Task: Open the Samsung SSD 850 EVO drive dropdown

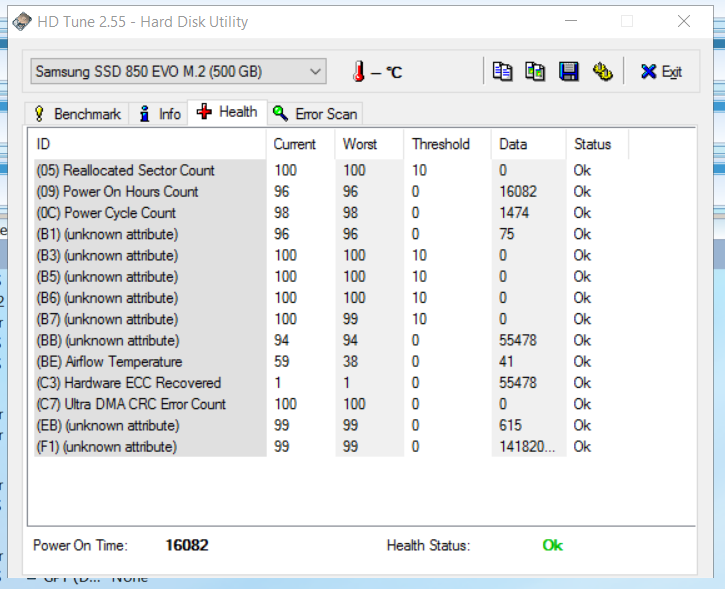Action: point(178,72)
